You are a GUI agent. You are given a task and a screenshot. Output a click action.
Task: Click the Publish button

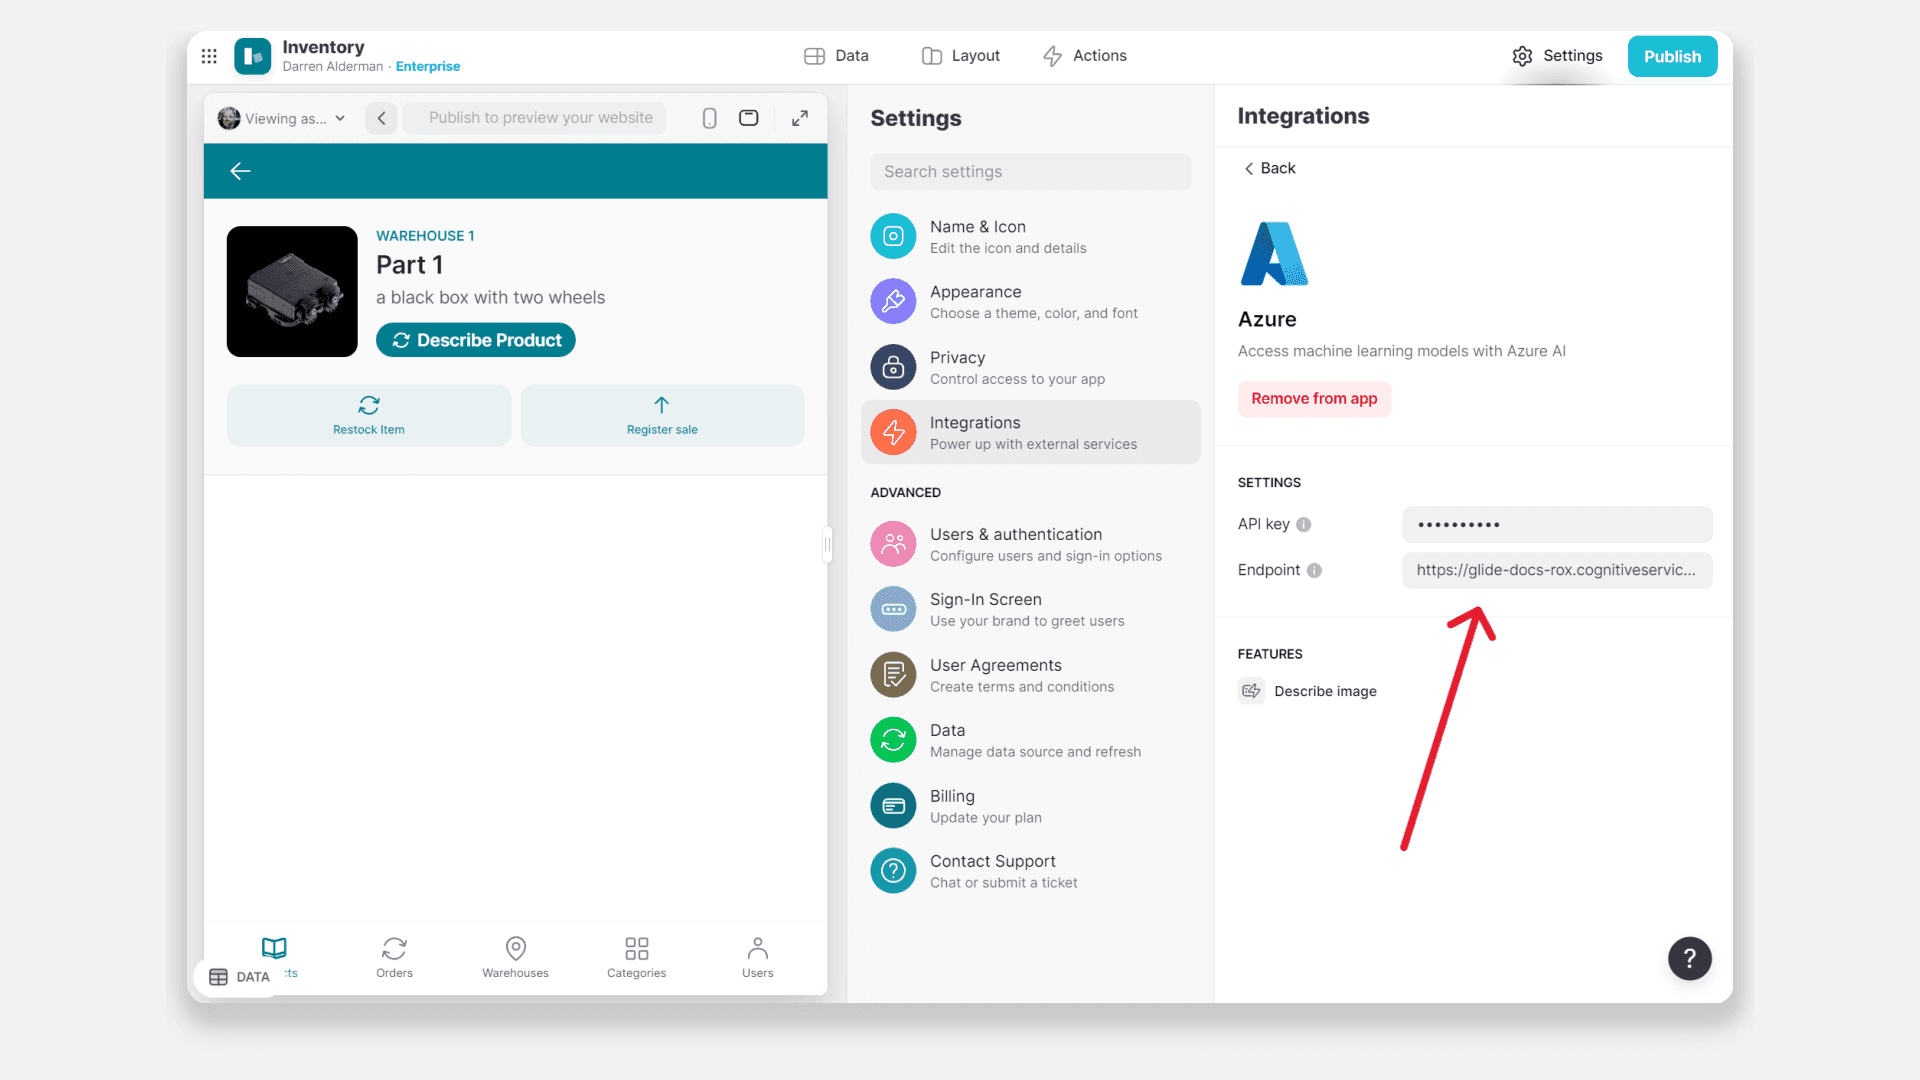tap(1672, 56)
